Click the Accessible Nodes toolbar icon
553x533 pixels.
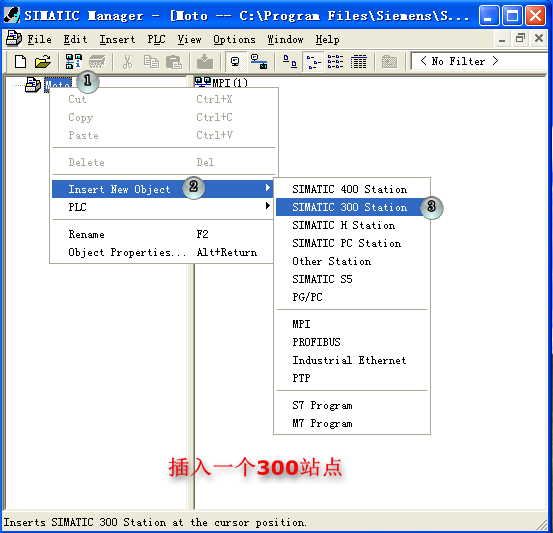[74, 62]
